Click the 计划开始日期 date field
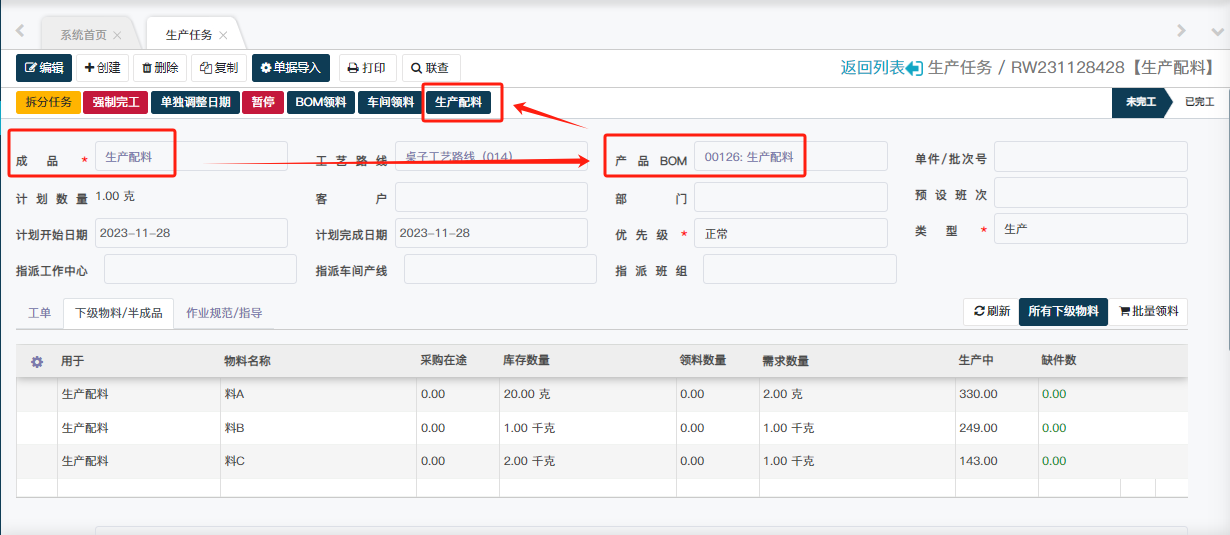Screen dimensions: 1230x535 coord(191,233)
